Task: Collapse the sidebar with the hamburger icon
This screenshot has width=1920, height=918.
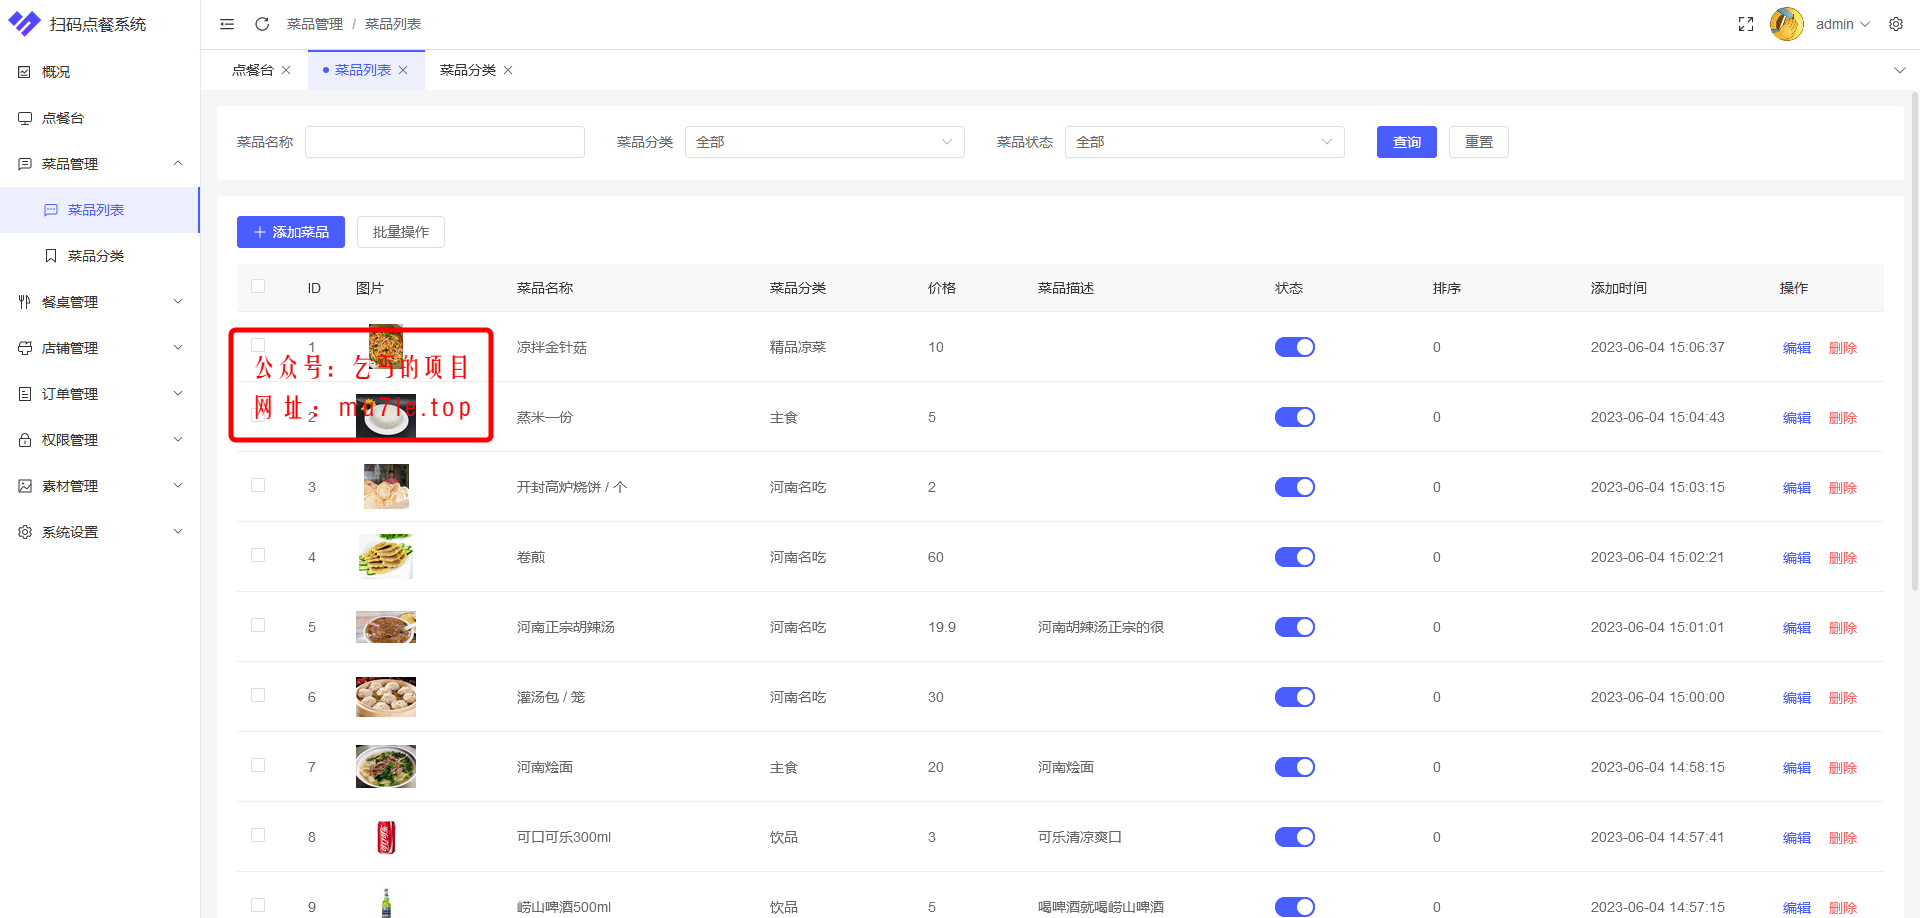Action: (227, 24)
